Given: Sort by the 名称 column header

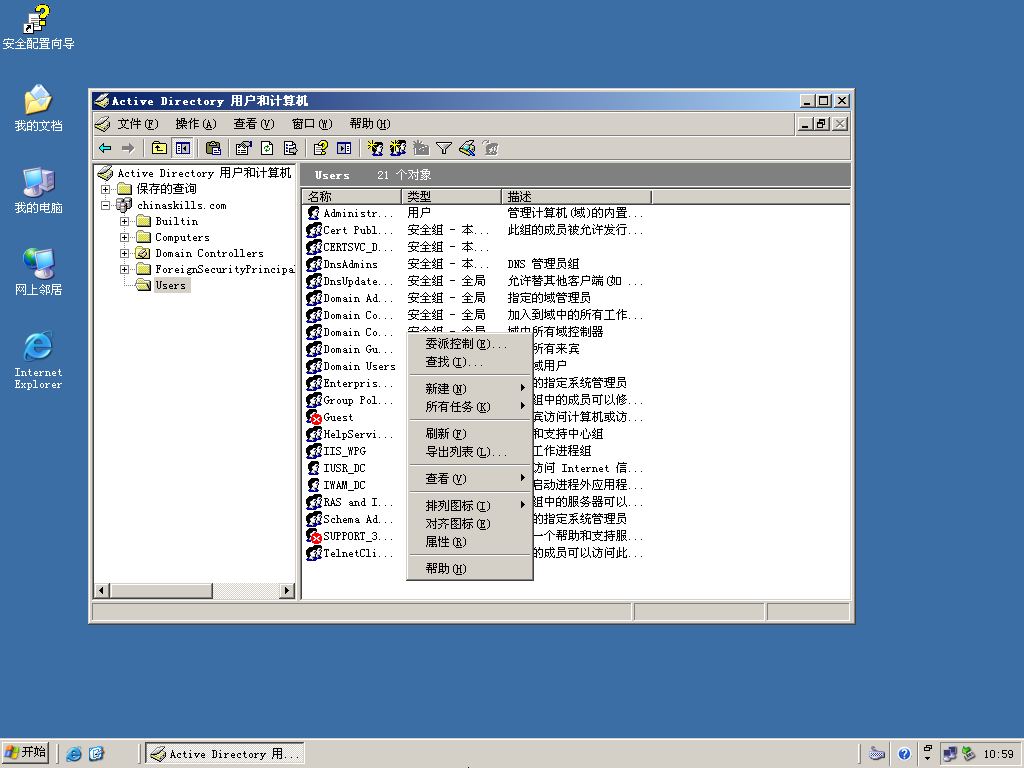Looking at the screenshot, I should [352, 197].
